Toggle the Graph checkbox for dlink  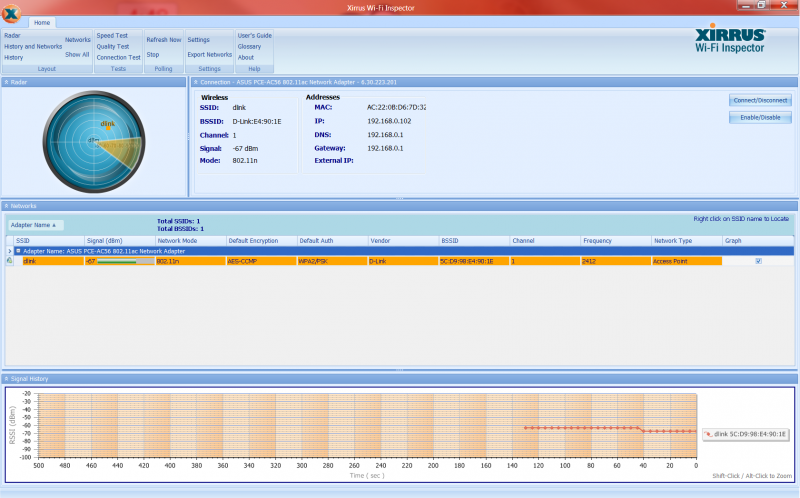[x=759, y=261]
